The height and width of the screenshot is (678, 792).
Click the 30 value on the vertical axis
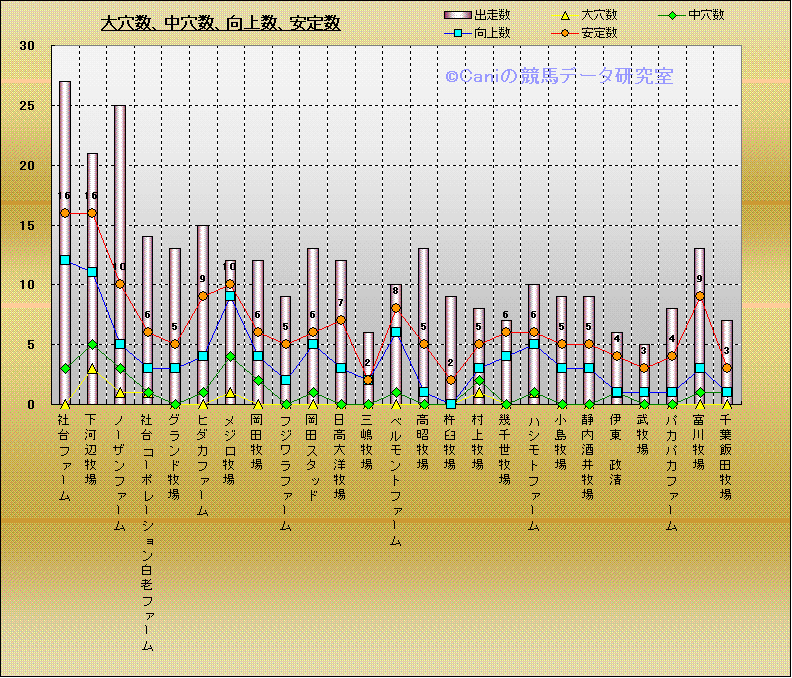[x=27, y=46]
